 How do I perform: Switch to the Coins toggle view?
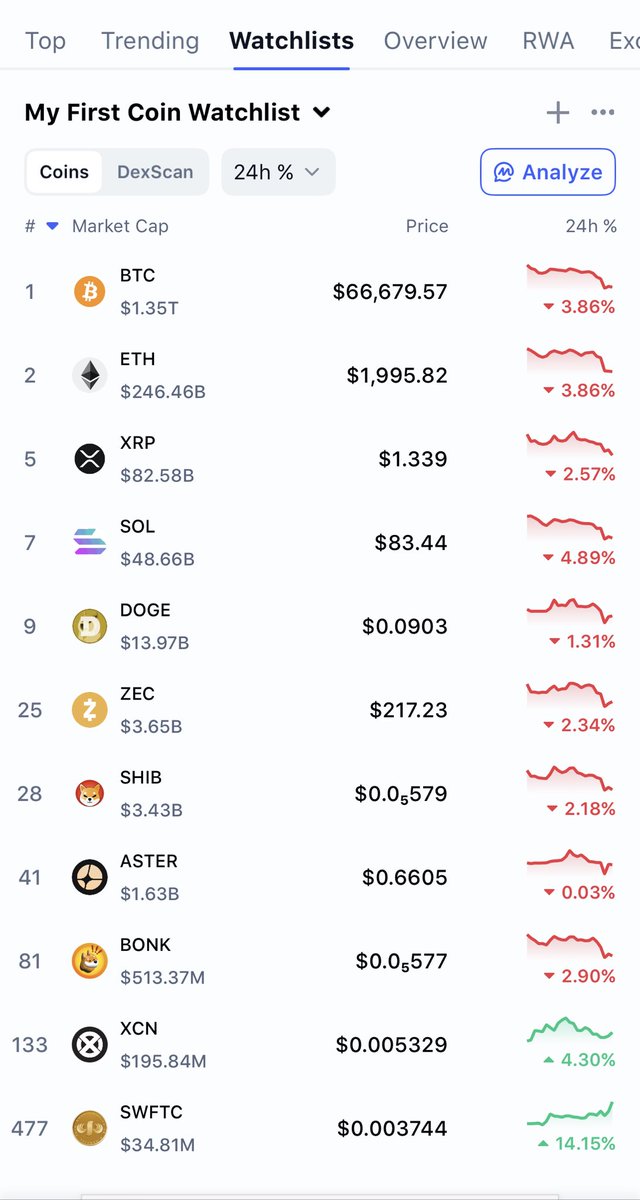(64, 172)
